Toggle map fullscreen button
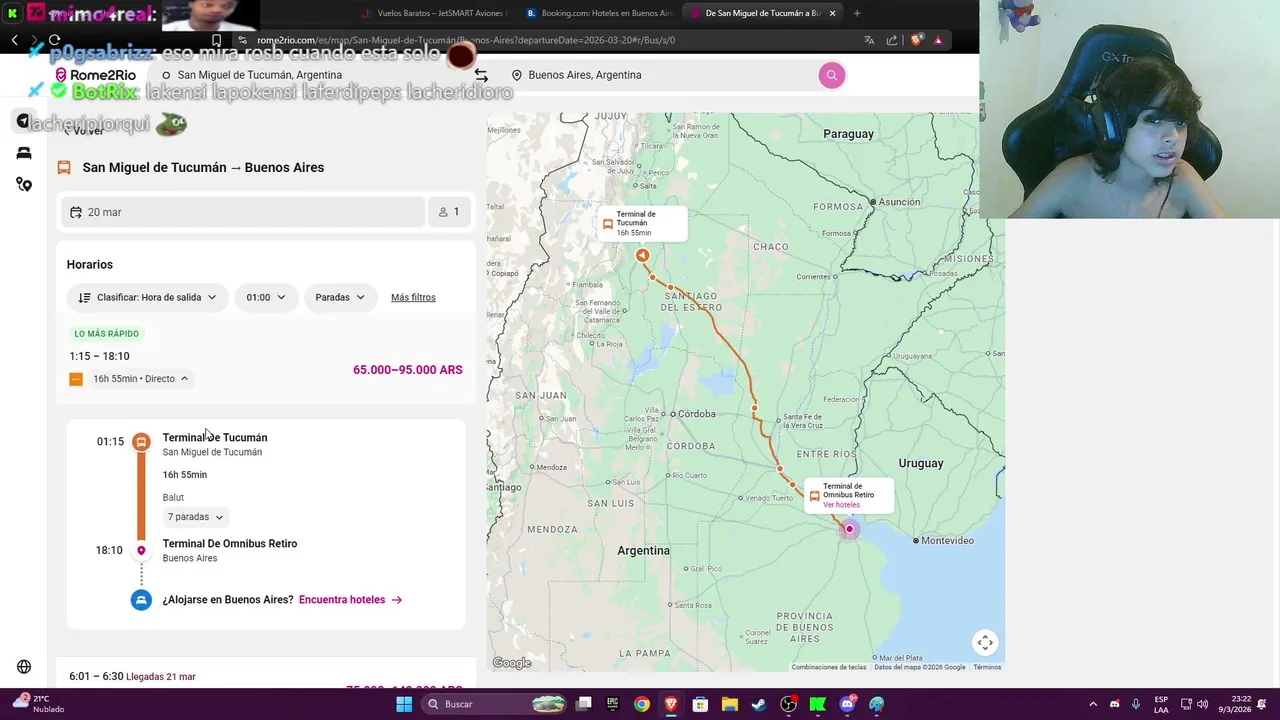 coord(985,643)
